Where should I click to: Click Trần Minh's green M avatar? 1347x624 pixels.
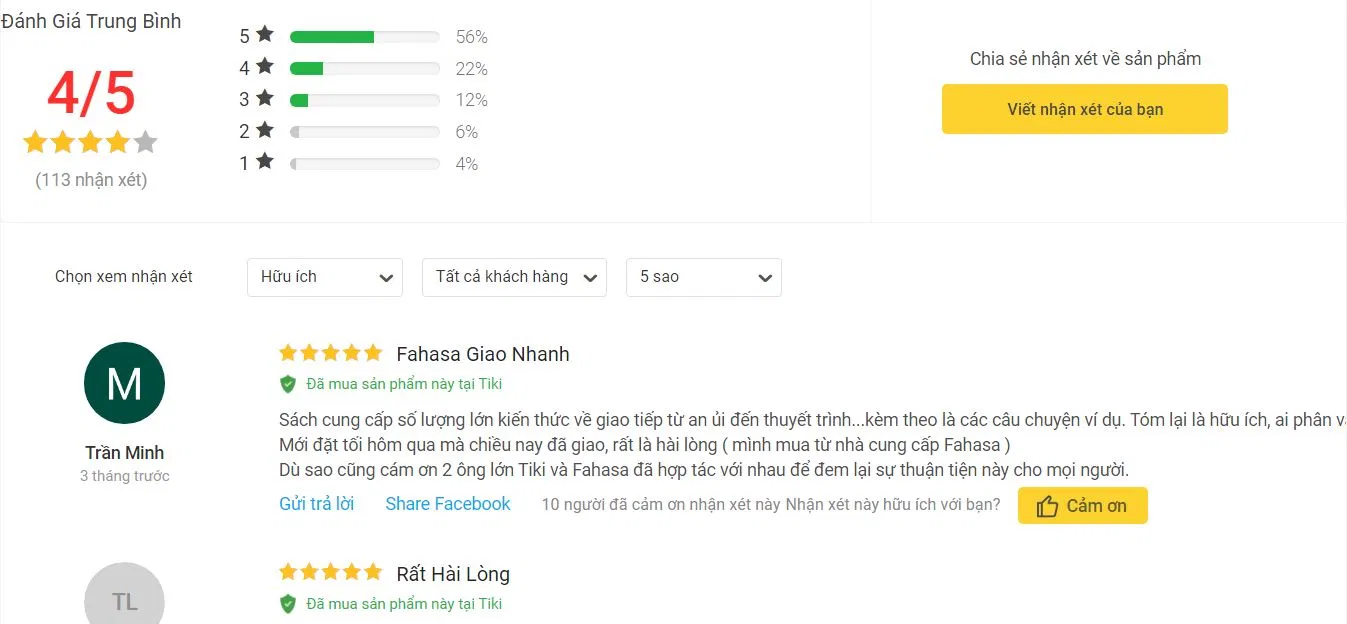coord(124,383)
